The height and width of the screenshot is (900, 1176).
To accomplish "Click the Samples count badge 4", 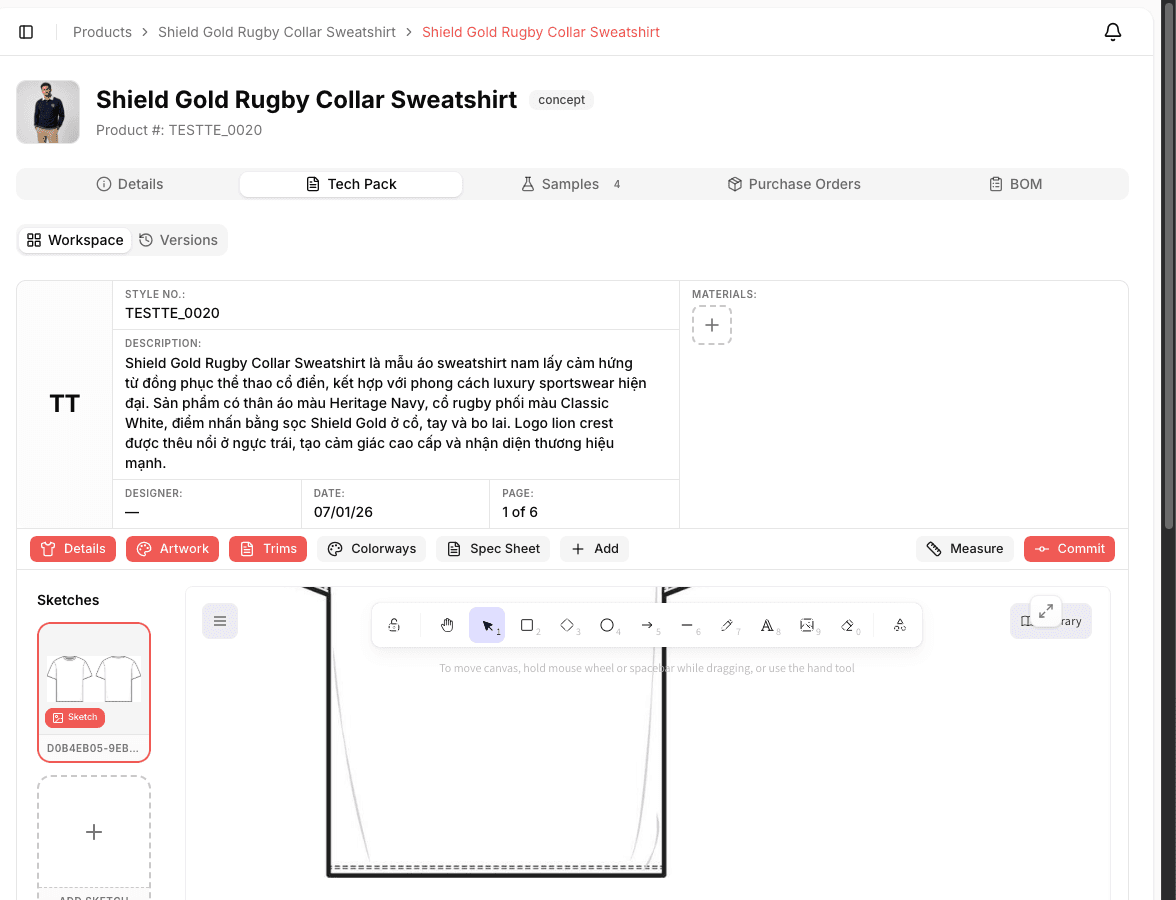I will (616, 184).
